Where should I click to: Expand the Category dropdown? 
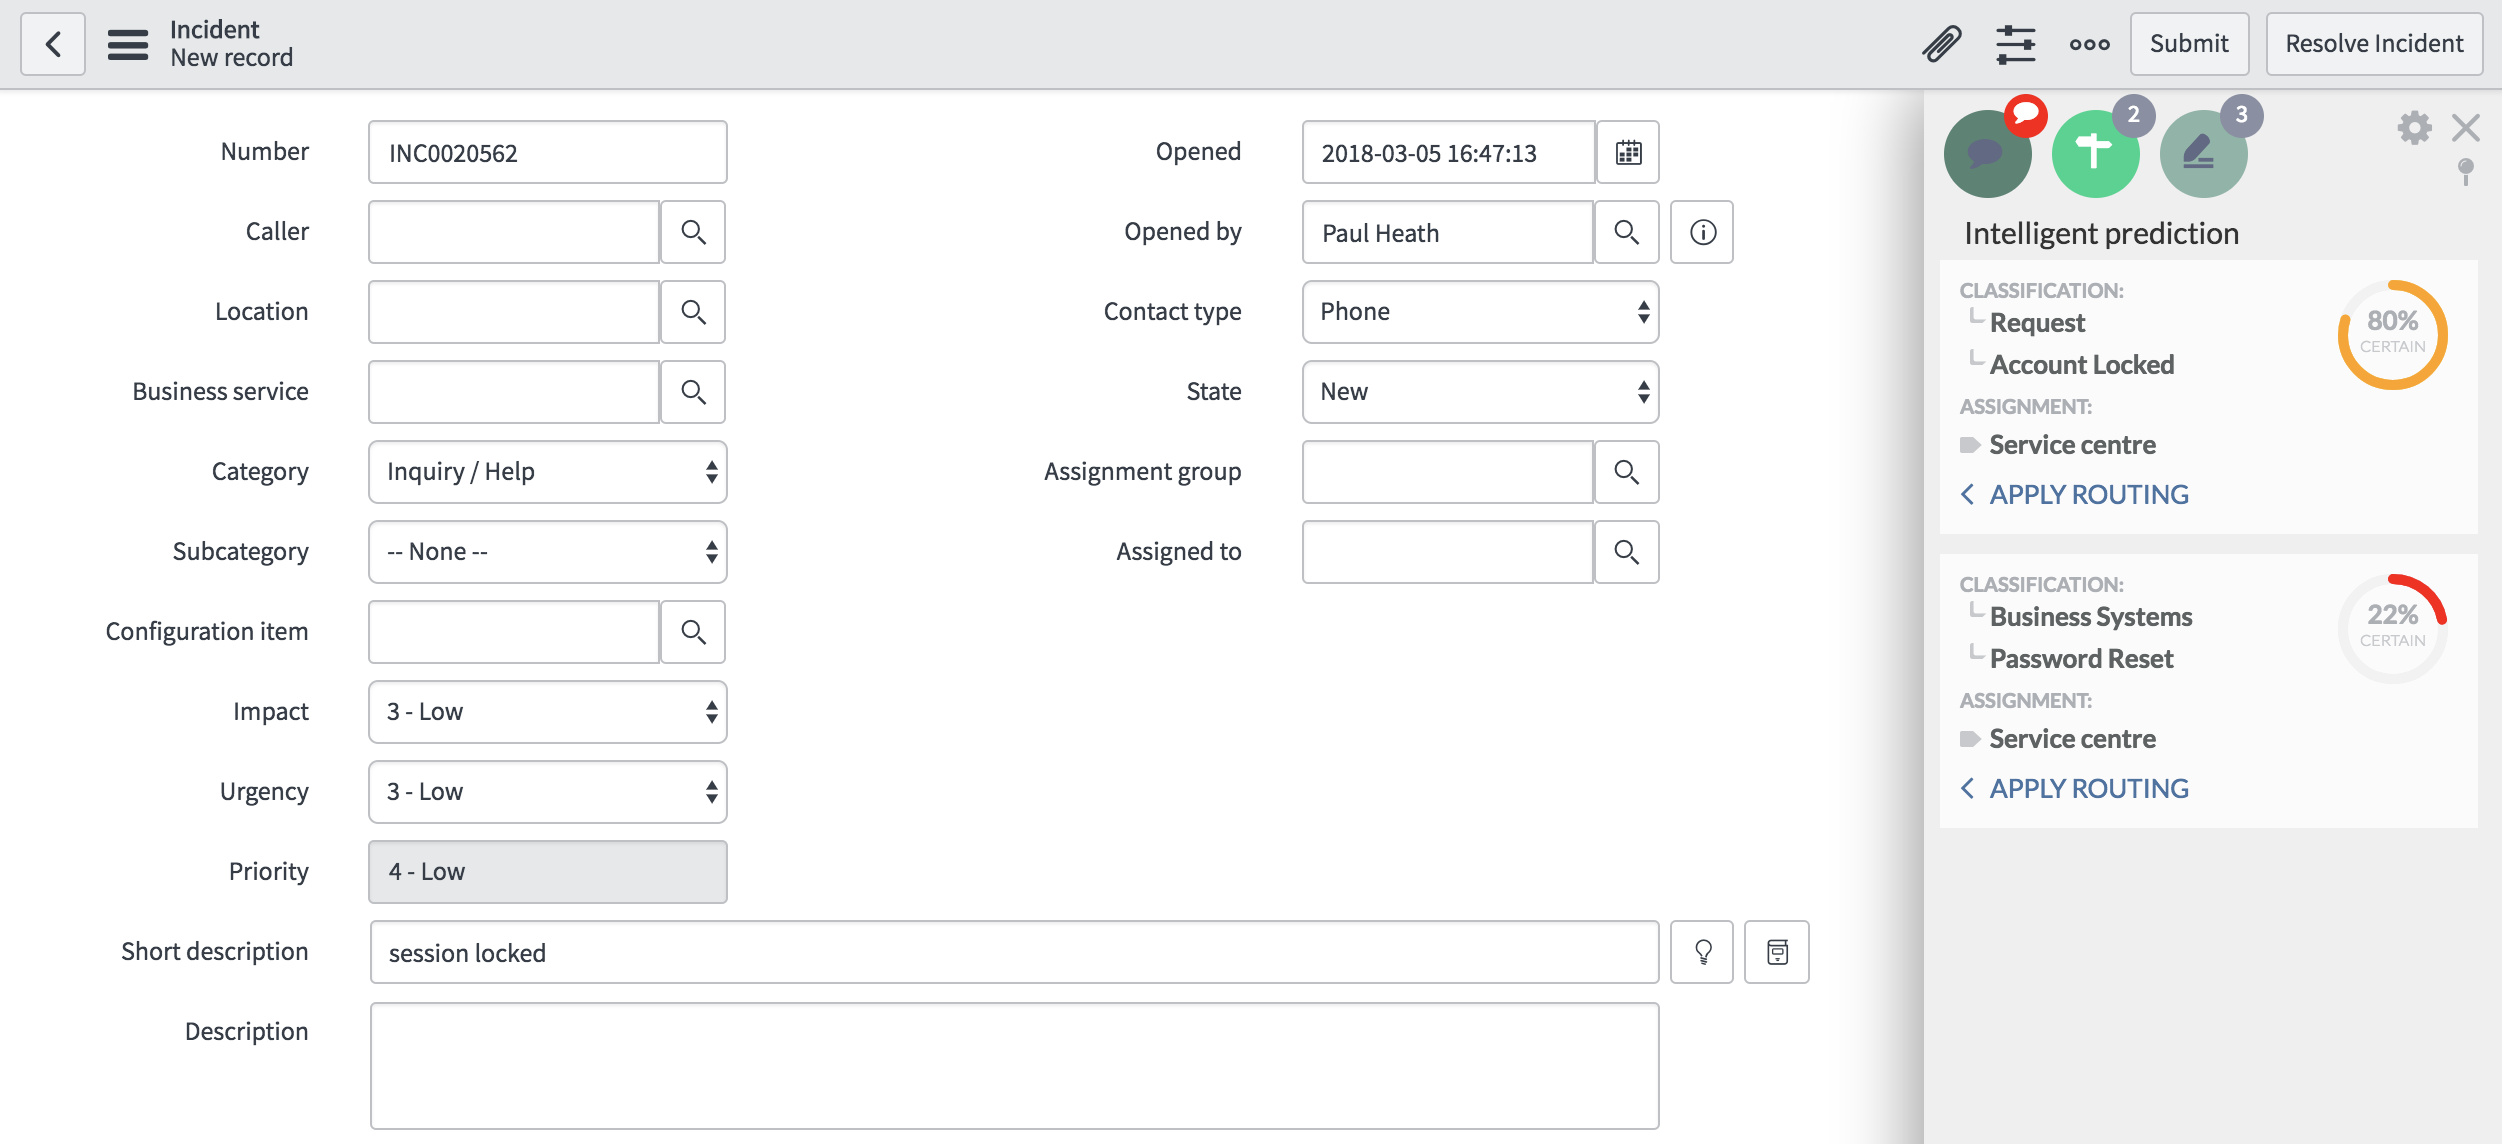point(547,472)
